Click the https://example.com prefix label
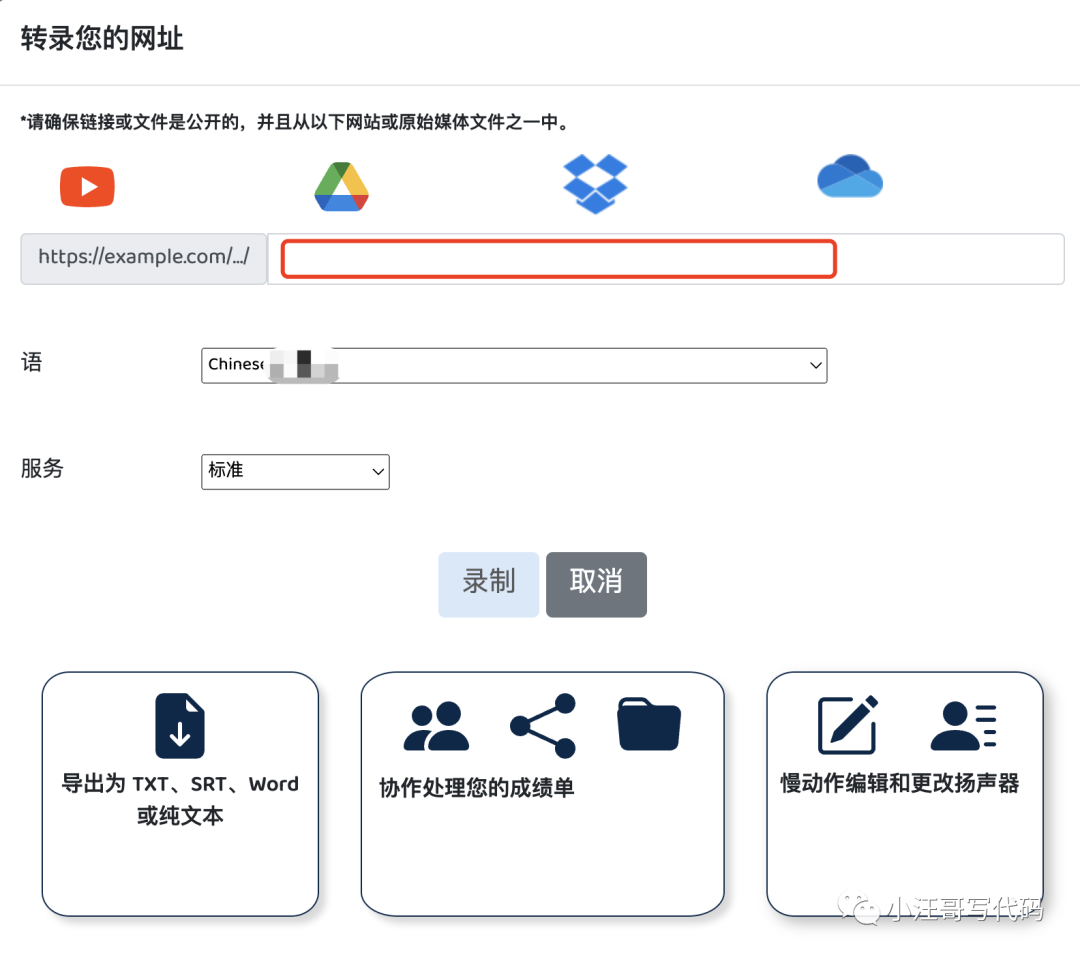This screenshot has width=1080, height=957. point(142,258)
